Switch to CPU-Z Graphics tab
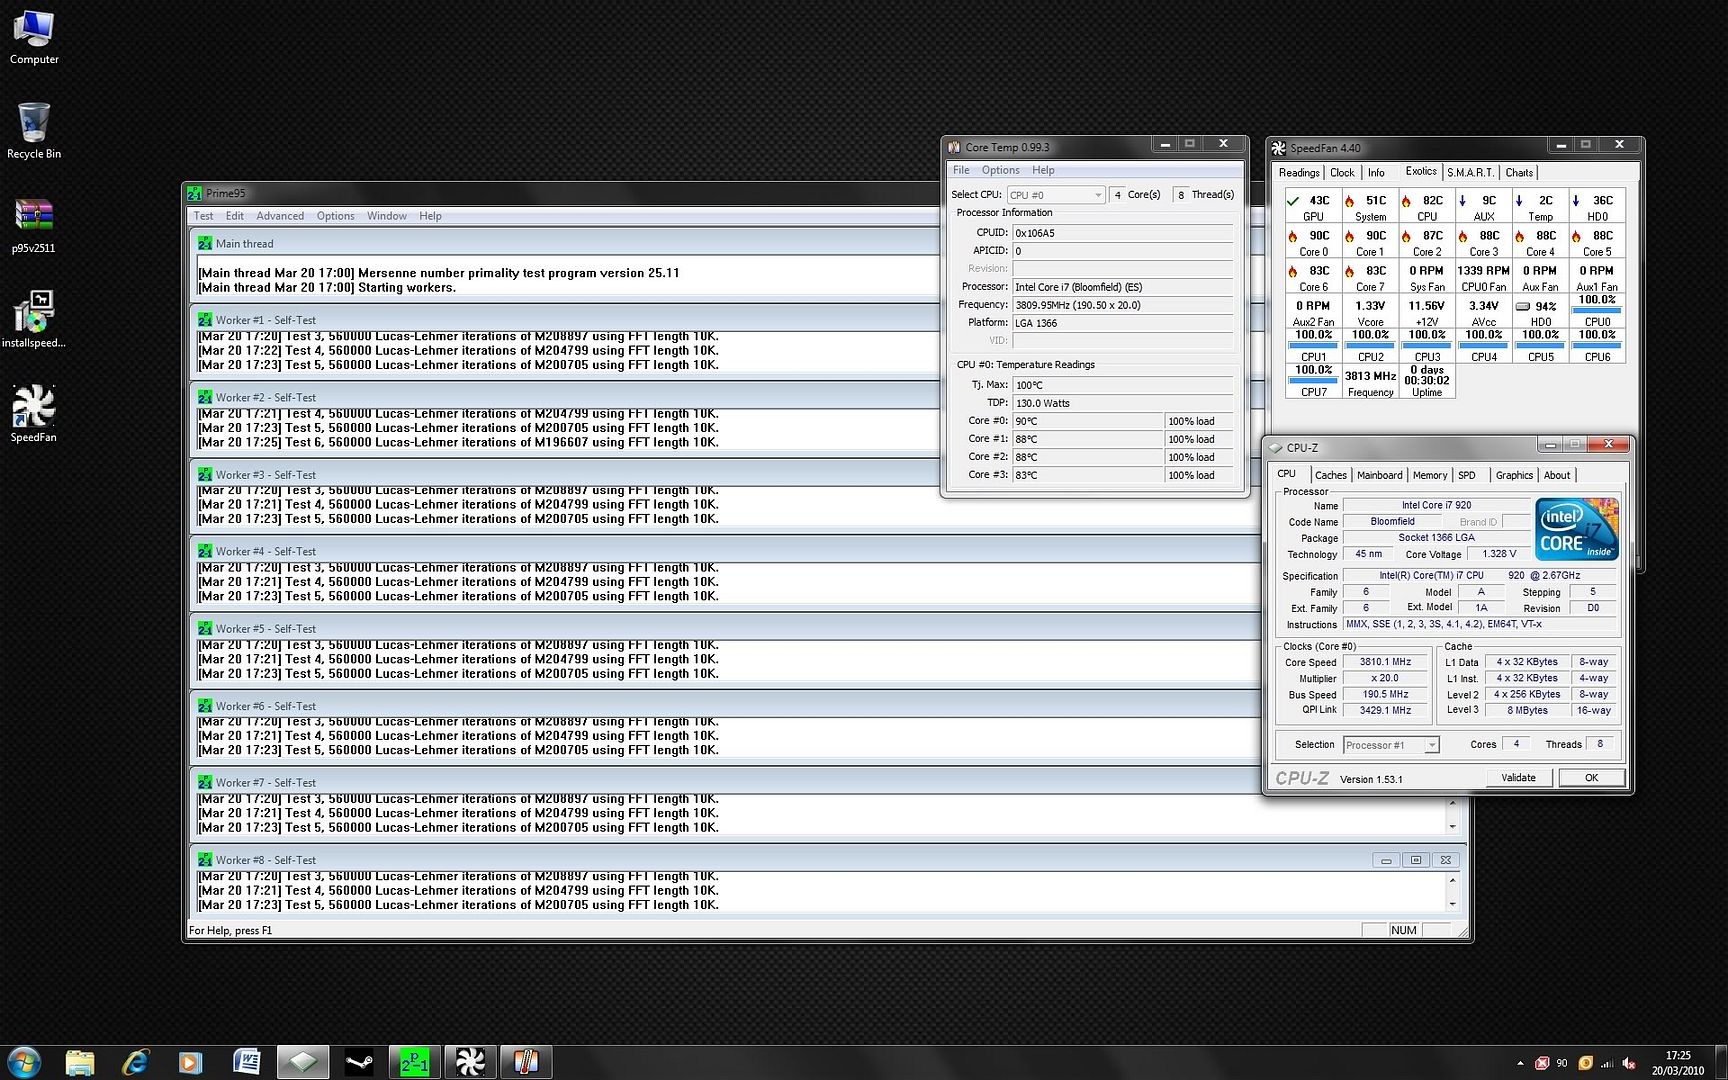The height and width of the screenshot is (1080, 1728). point(1514,476)
